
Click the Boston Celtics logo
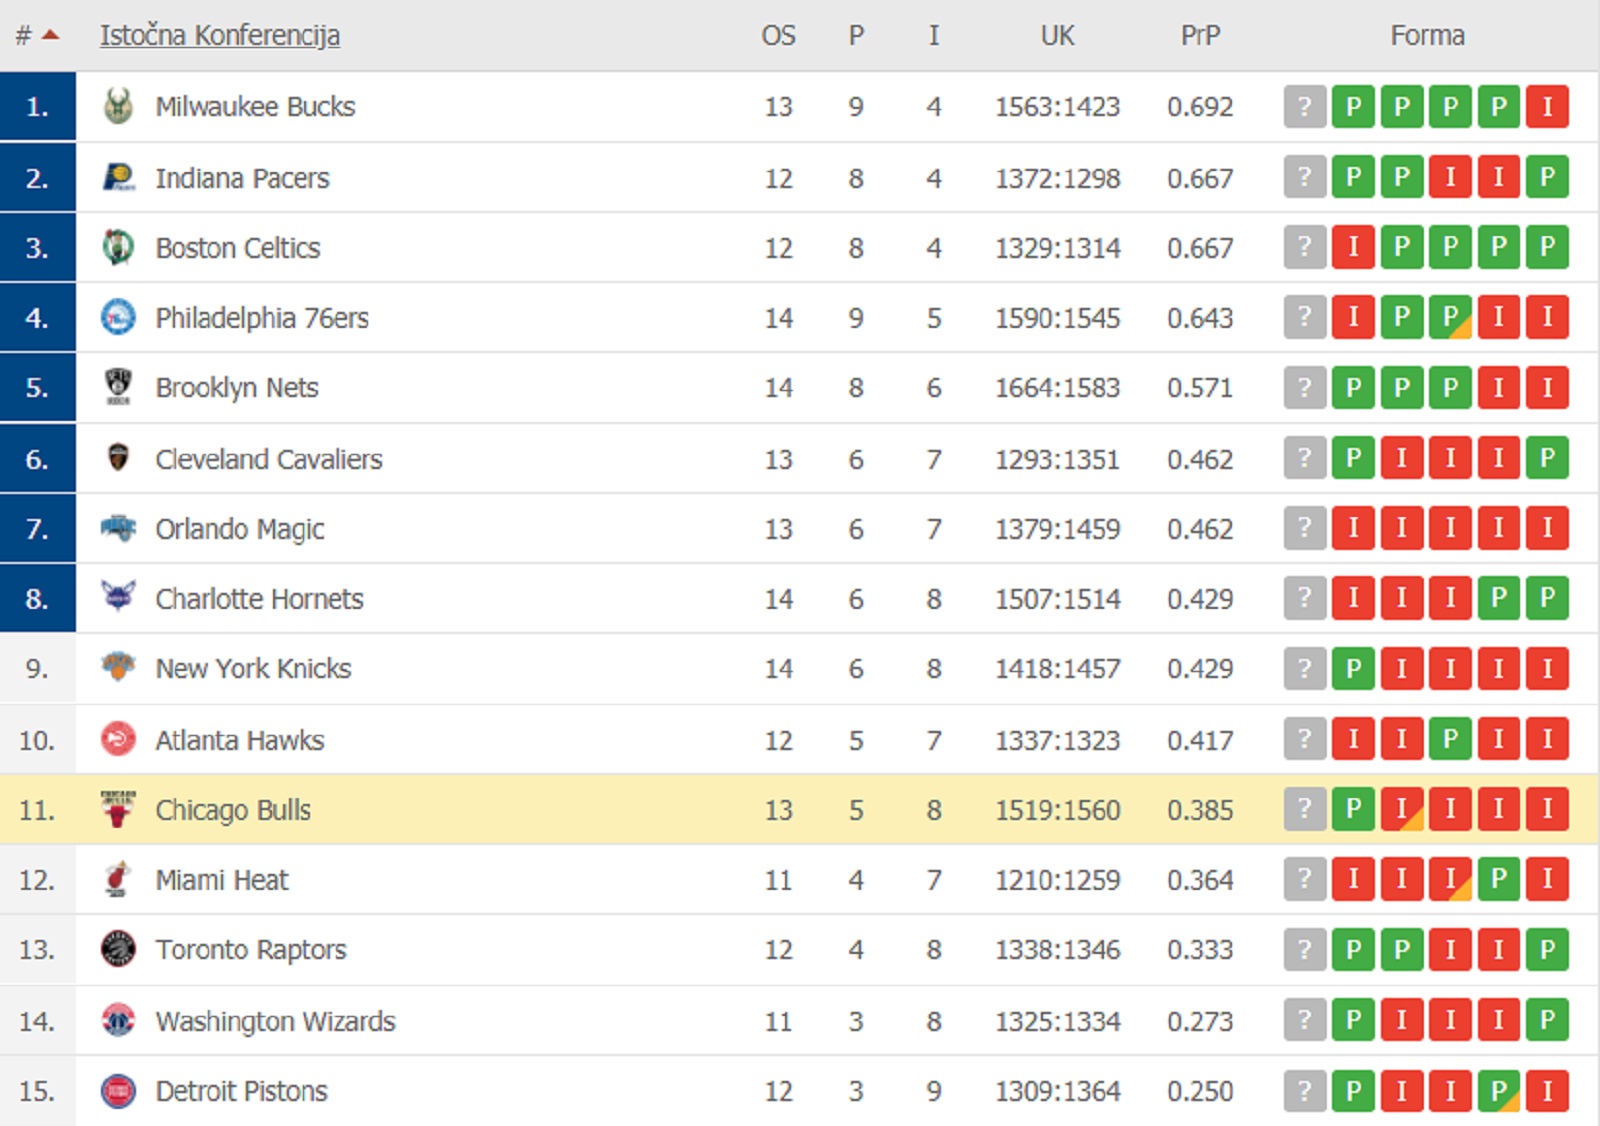[118, 247]
